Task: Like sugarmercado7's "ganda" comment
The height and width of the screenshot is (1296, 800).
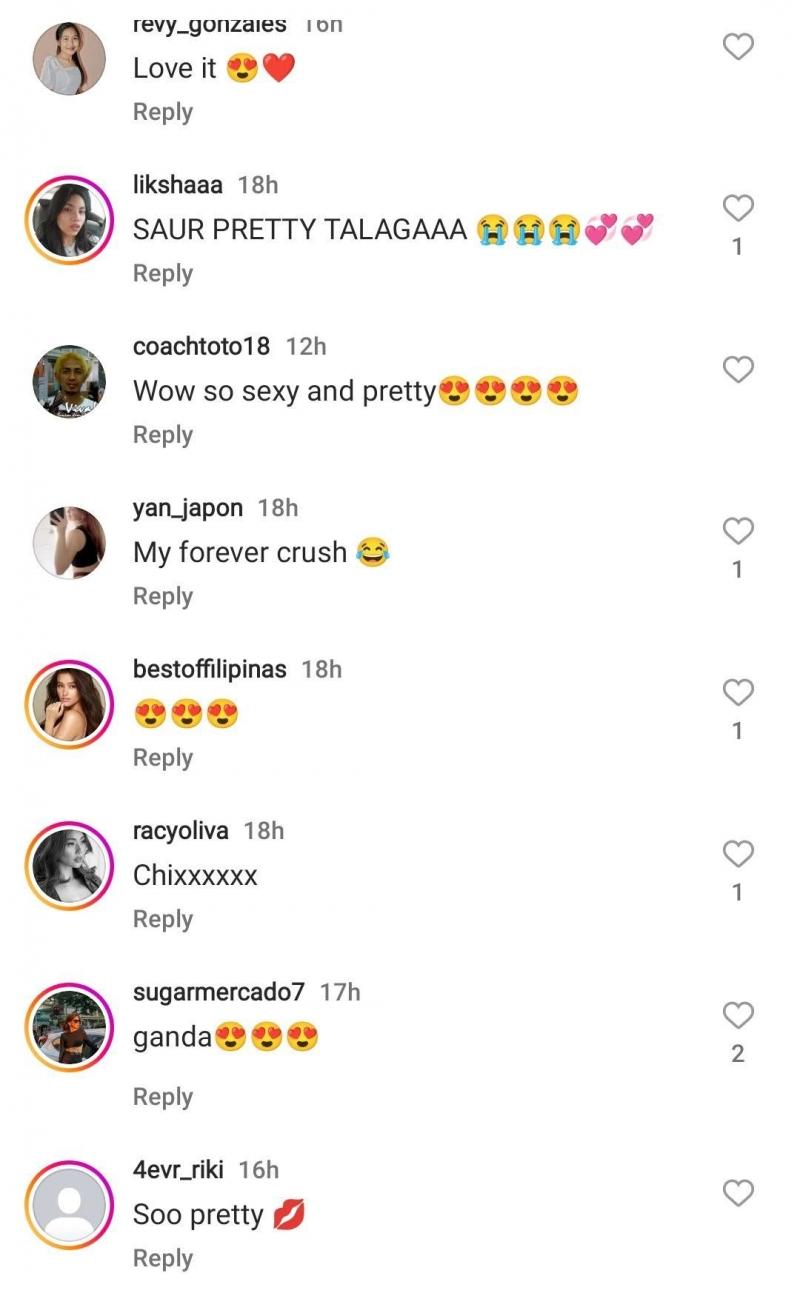Action: tap(738, 1015)
